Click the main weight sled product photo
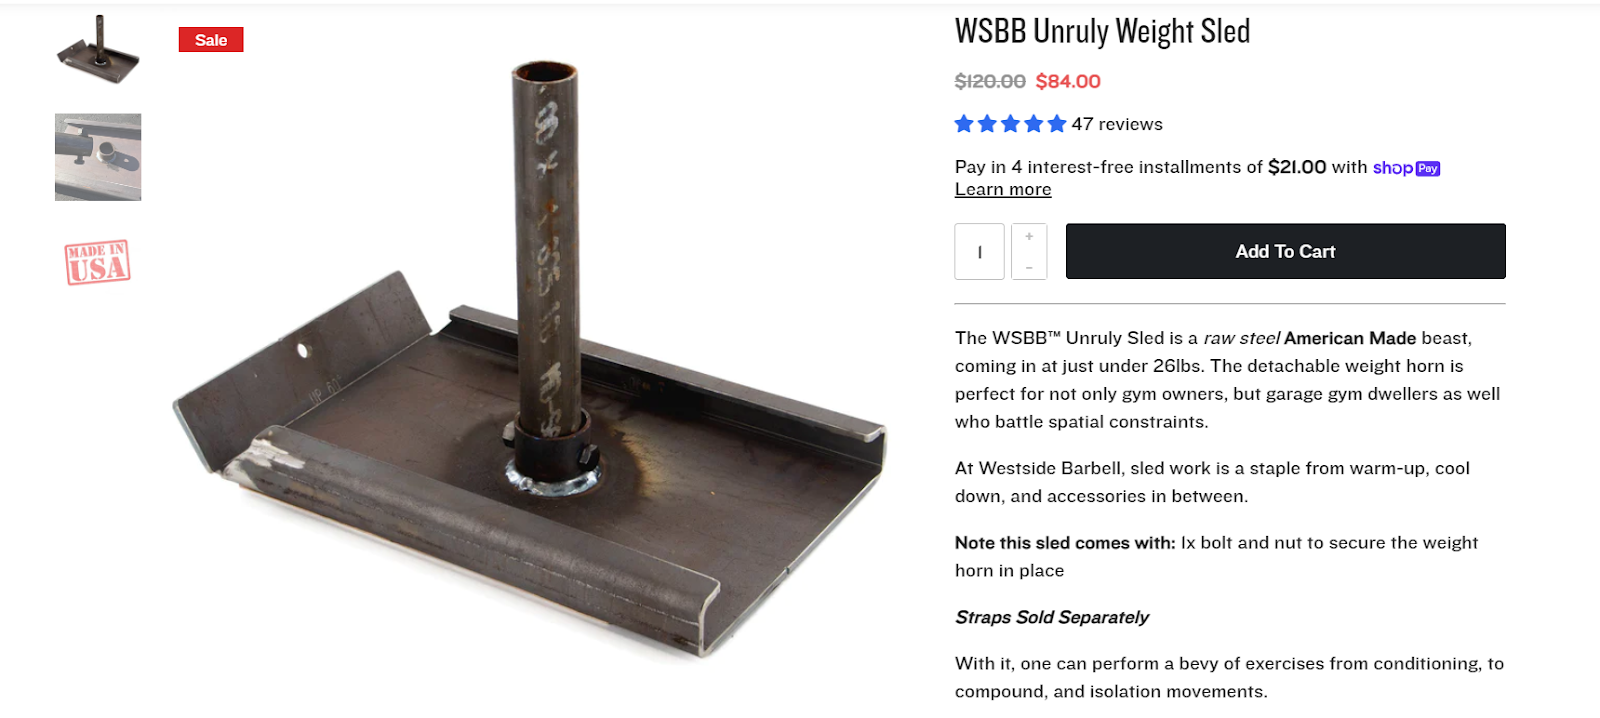1600x718 pixels. [530, 360]
